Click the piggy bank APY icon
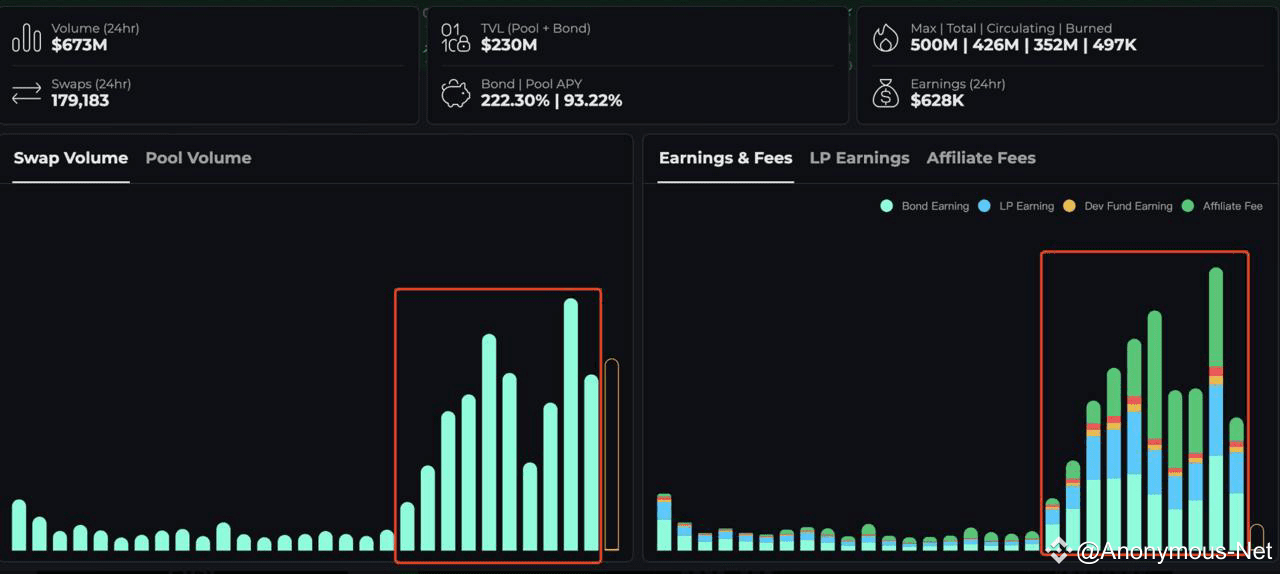1280x574 pixels. point(456,94)
